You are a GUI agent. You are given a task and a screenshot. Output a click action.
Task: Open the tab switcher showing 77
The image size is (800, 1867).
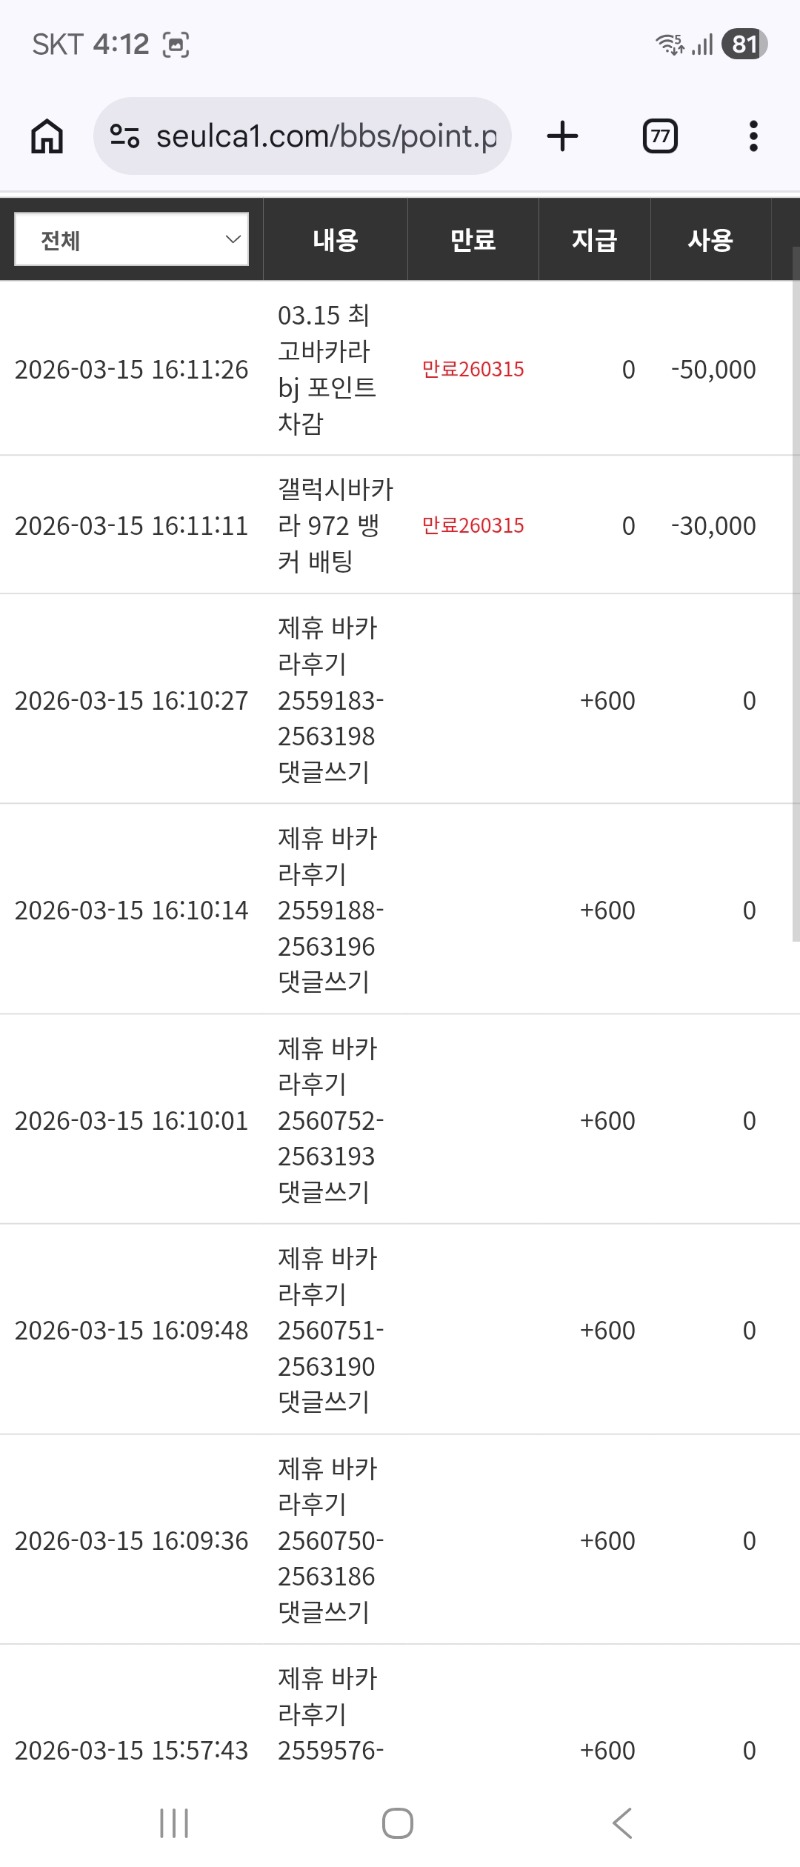pos(660,136)
